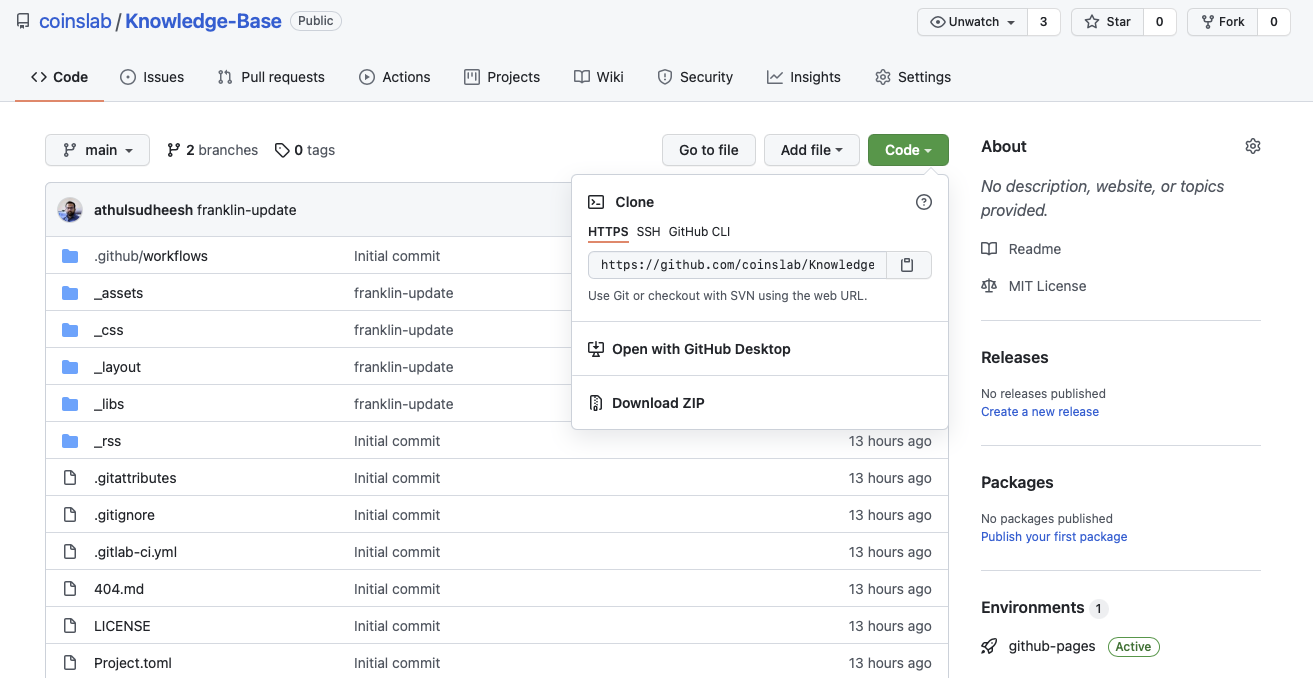Click the law scale icon for MIT License
This screenshot has height=678, width=1313.
[989, 286]
